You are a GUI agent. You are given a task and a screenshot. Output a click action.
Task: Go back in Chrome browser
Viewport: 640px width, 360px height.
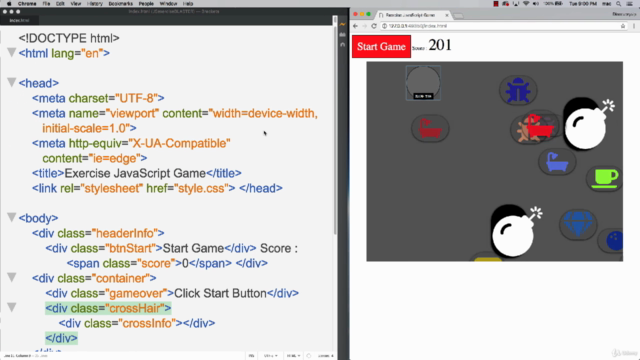click(355, 26)
